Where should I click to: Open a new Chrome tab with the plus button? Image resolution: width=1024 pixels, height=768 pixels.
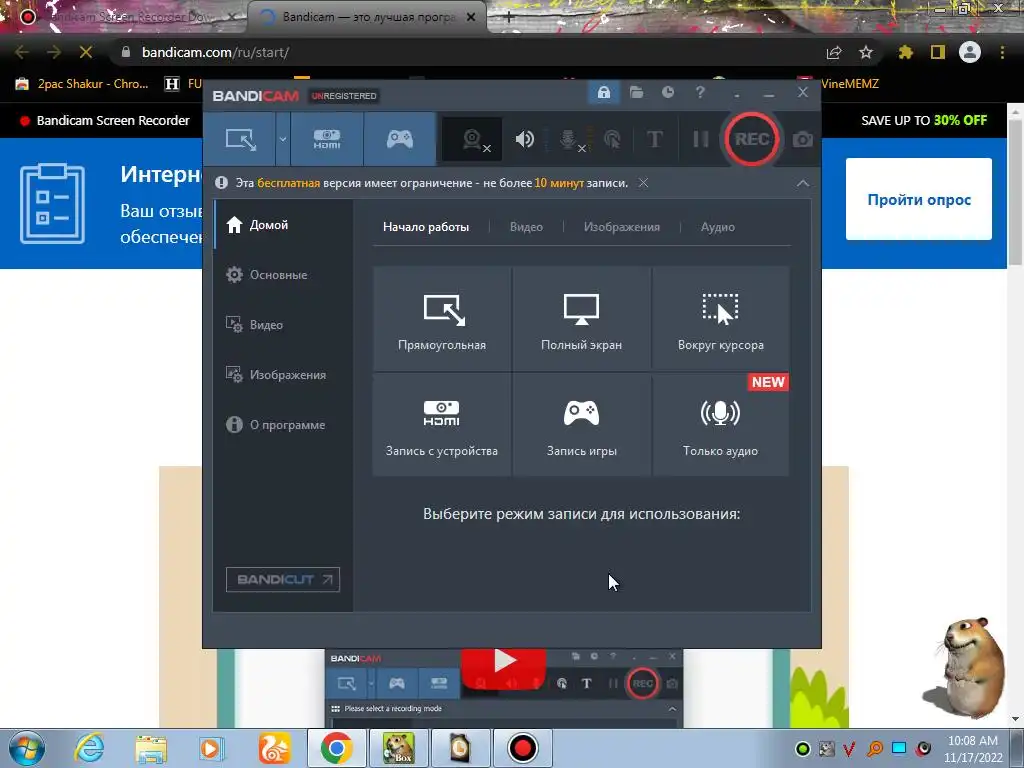[508, 18]
